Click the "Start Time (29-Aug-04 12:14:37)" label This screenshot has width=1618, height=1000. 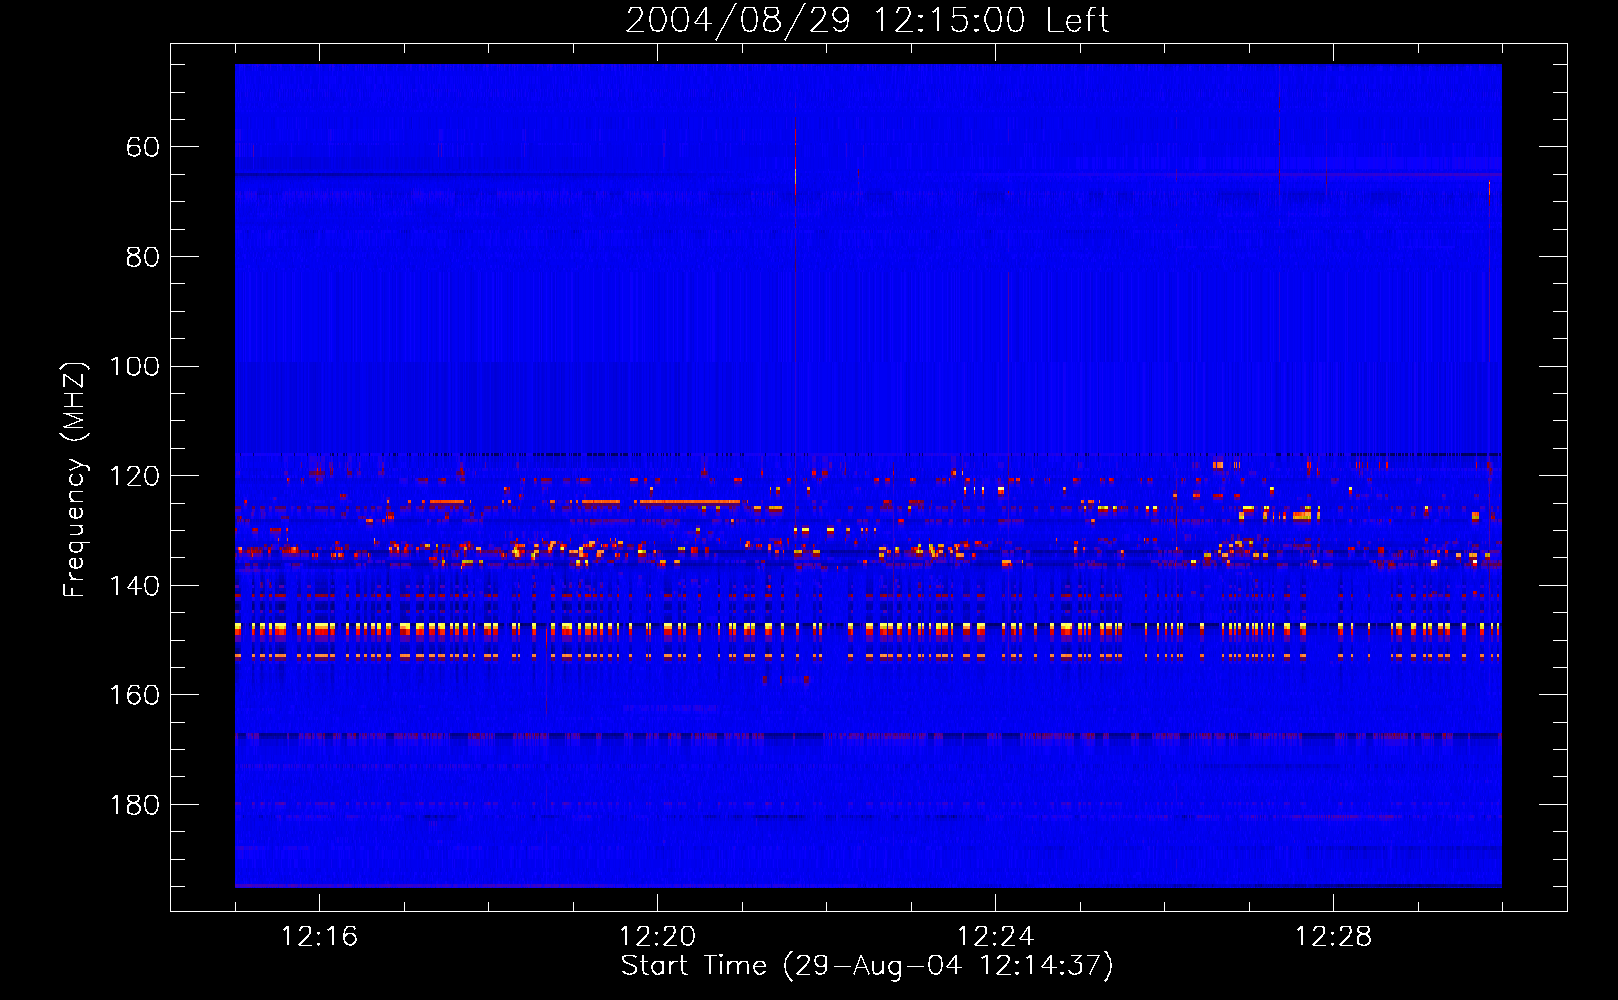click(x=867, y=966)
